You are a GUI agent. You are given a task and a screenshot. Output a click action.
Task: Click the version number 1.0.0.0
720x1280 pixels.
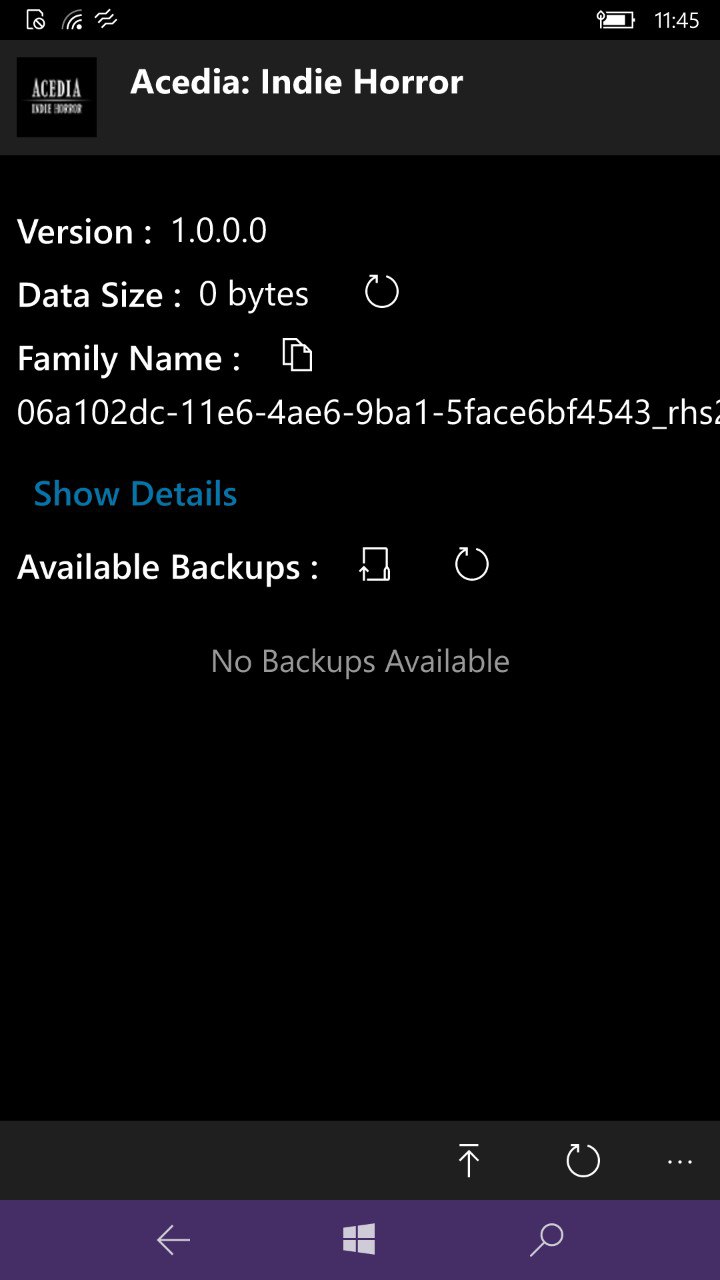coord(219,231)
